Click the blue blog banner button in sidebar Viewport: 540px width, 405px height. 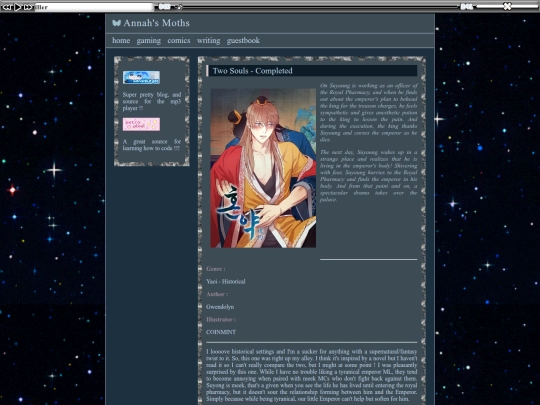click(141, 77)
